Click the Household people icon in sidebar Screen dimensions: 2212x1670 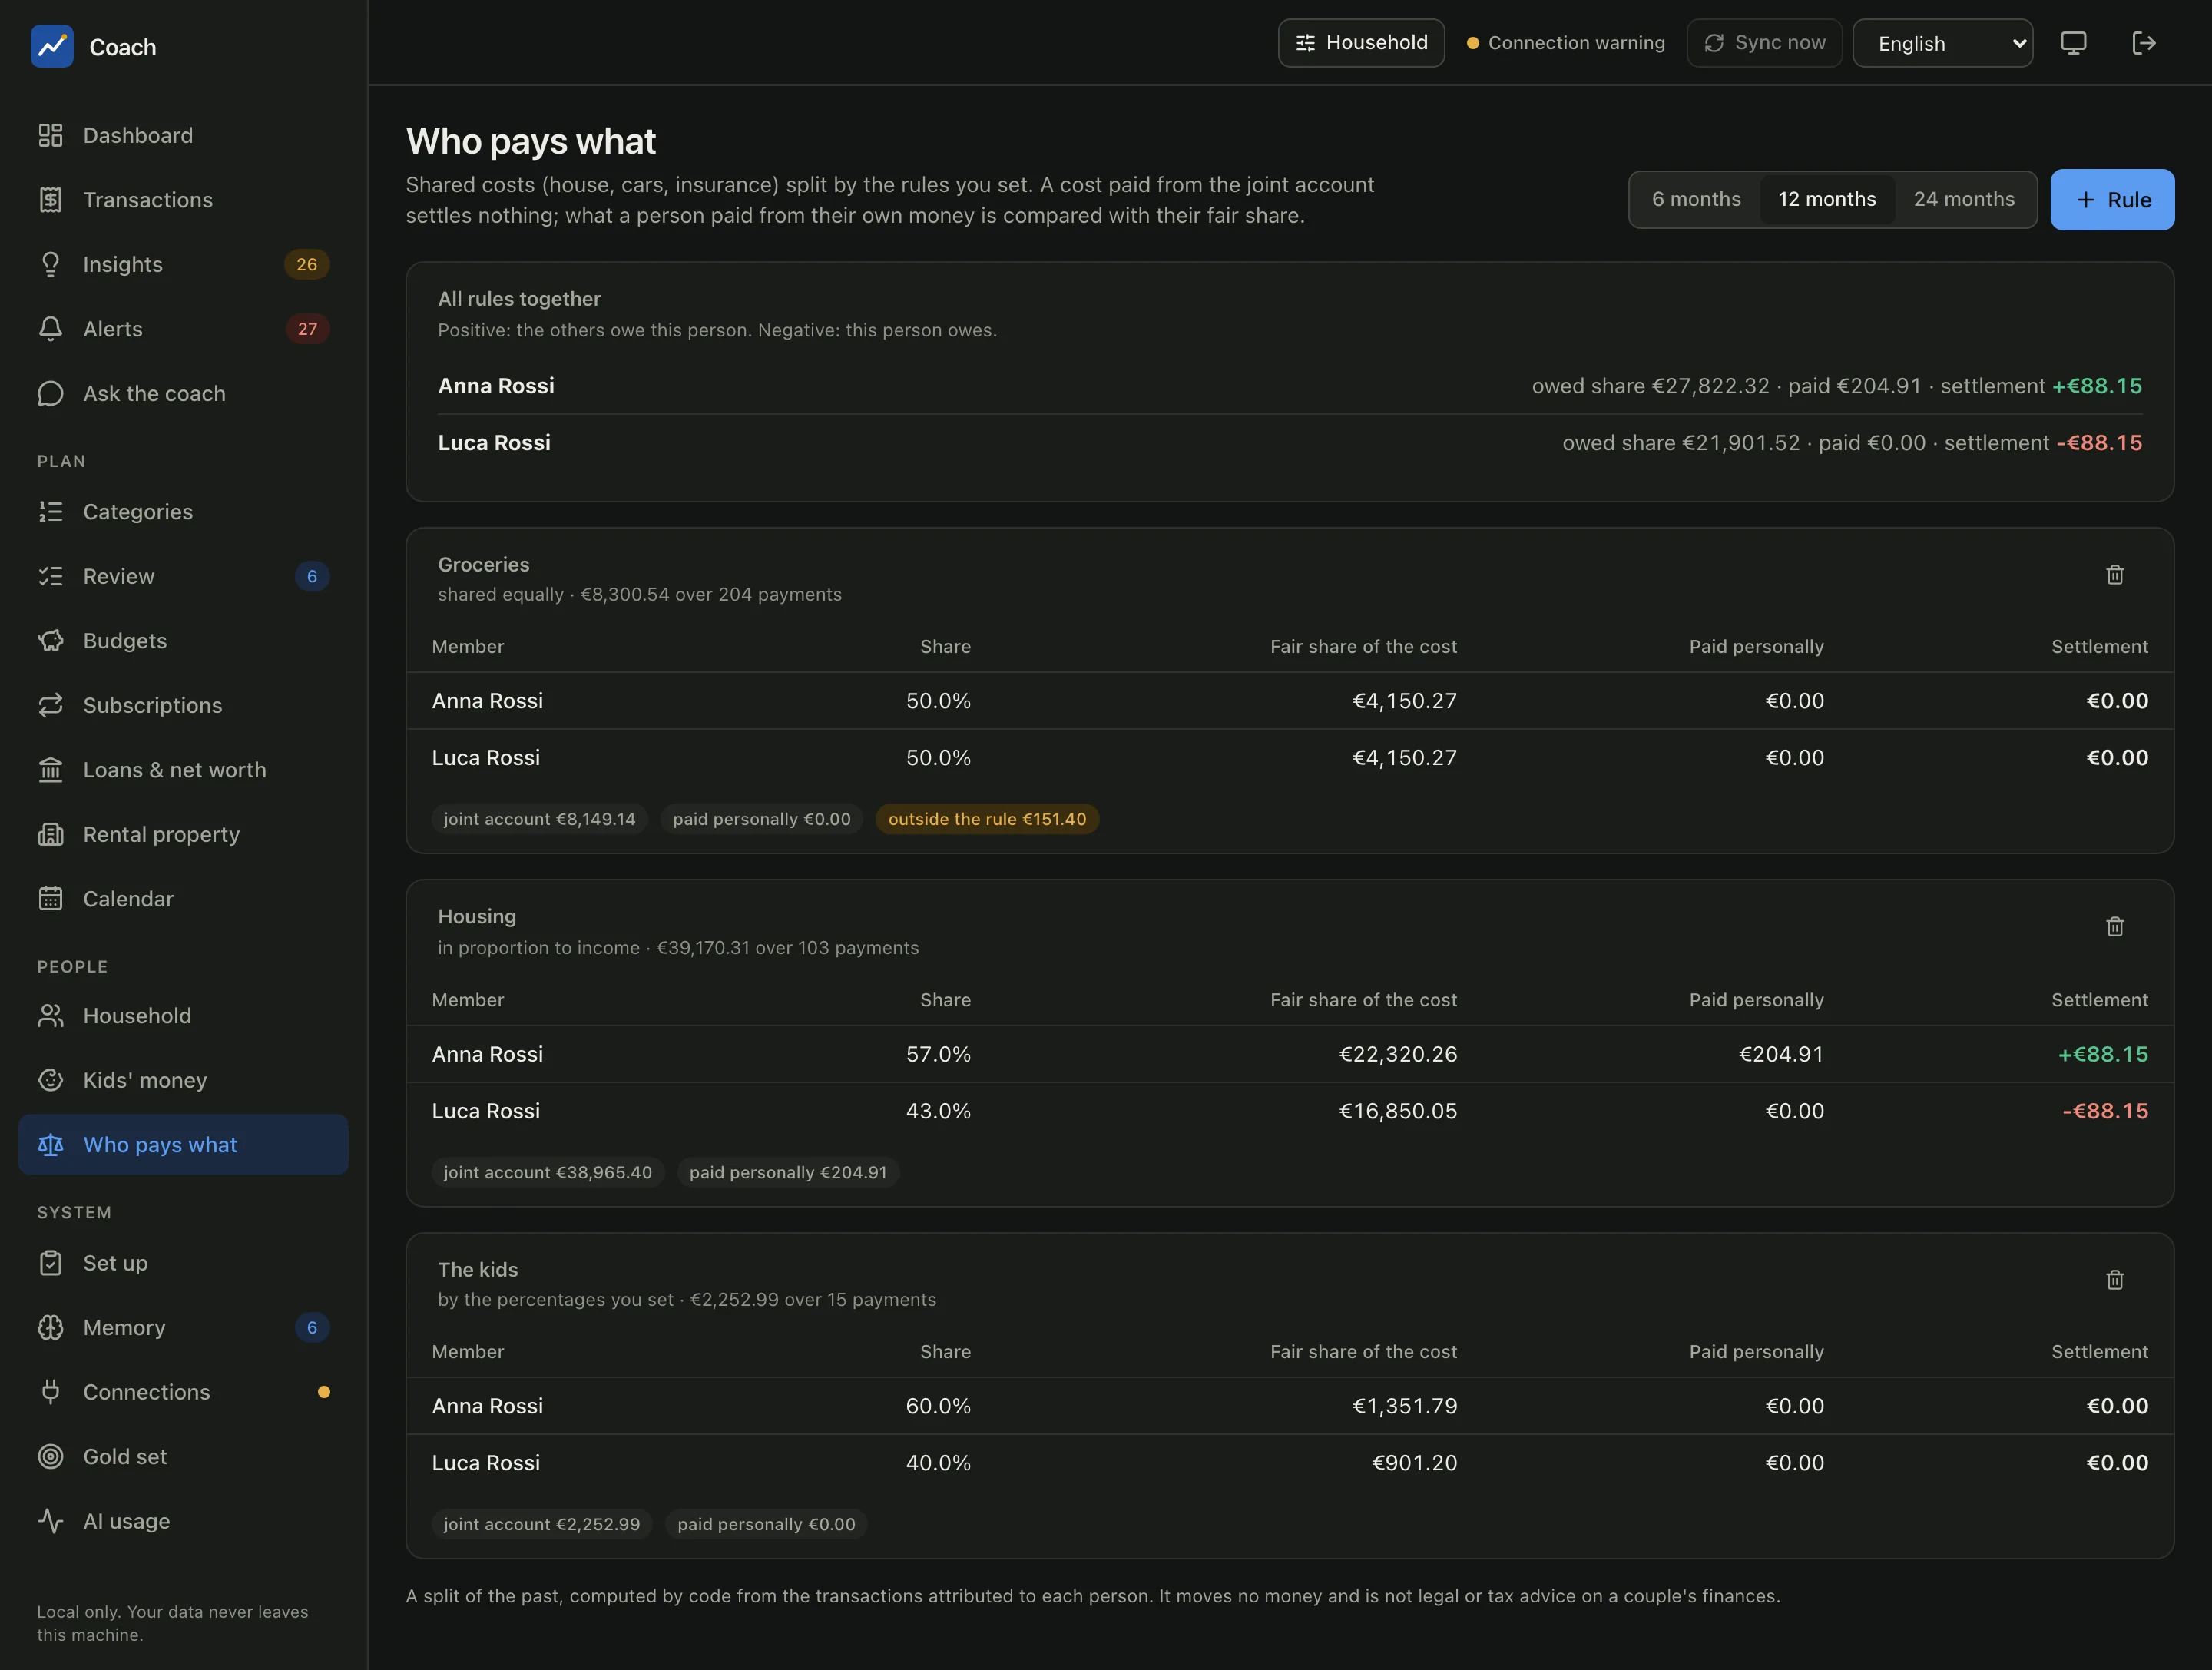click(x=51, y=1016)
